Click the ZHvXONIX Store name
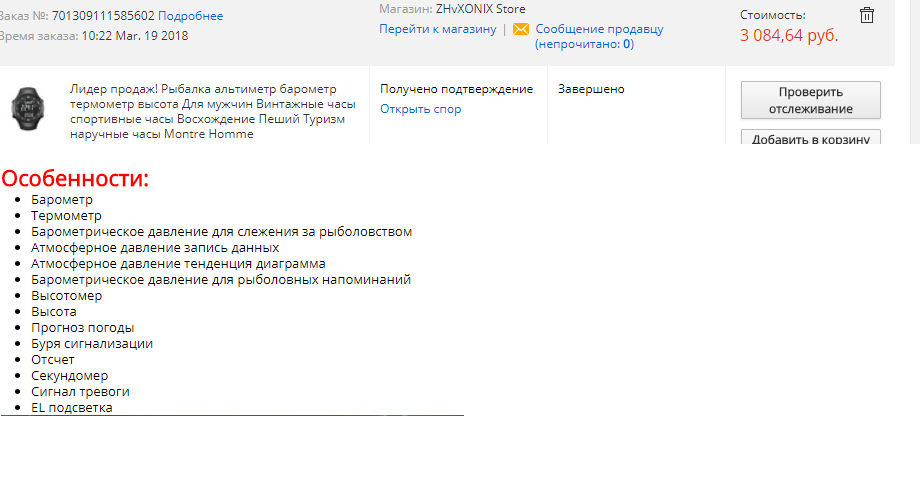This screenshot has height=501, width=920. [x=480, y=9]
